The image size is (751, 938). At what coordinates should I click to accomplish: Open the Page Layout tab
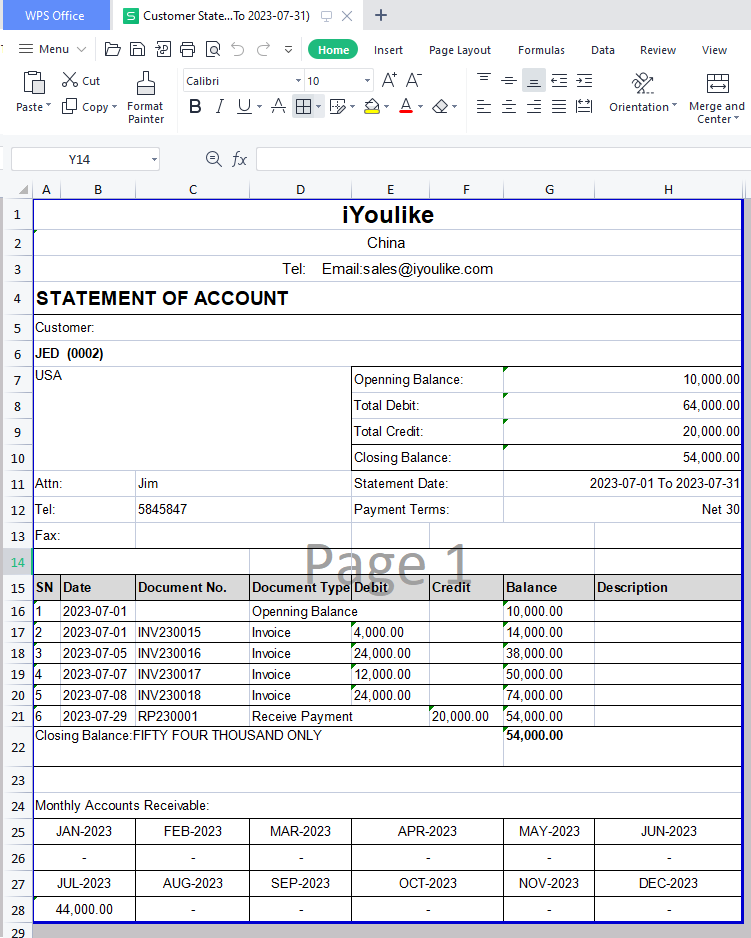(460, 50)
